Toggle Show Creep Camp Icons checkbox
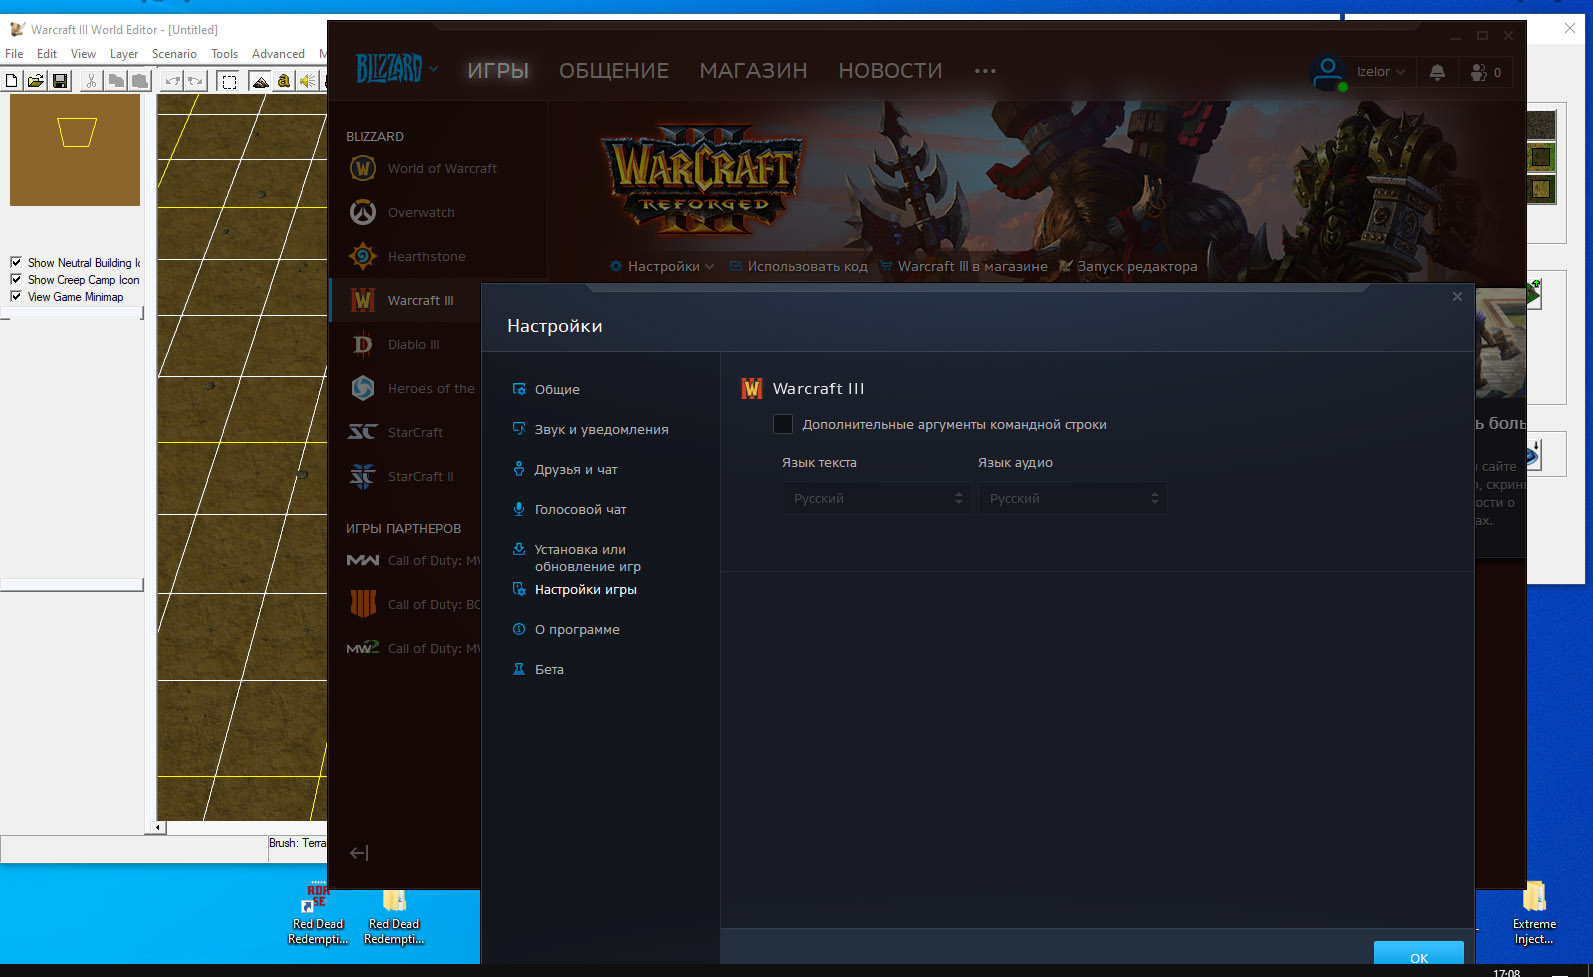The height and width of the screenshot is (977, 1593). point(16,279)
